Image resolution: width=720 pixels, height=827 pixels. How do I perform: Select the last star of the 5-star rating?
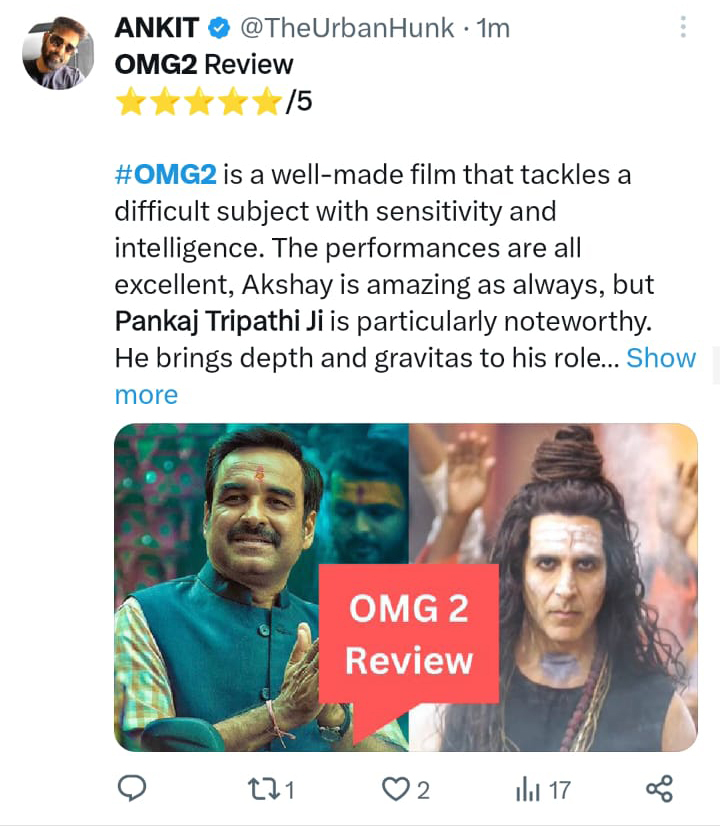(x=265, y=101)
